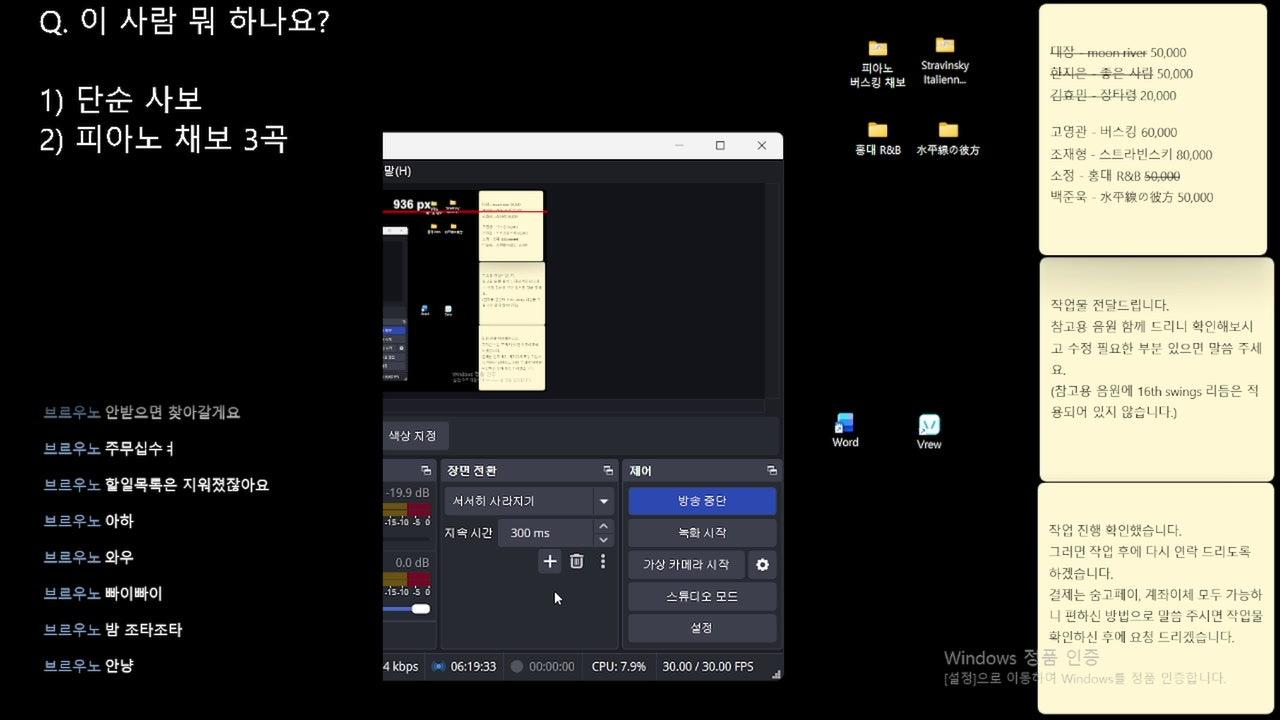The width and height of the screenshot is (1280, 720).
Task: Add a scene transition with the plus icon
Action: point(549,562)
